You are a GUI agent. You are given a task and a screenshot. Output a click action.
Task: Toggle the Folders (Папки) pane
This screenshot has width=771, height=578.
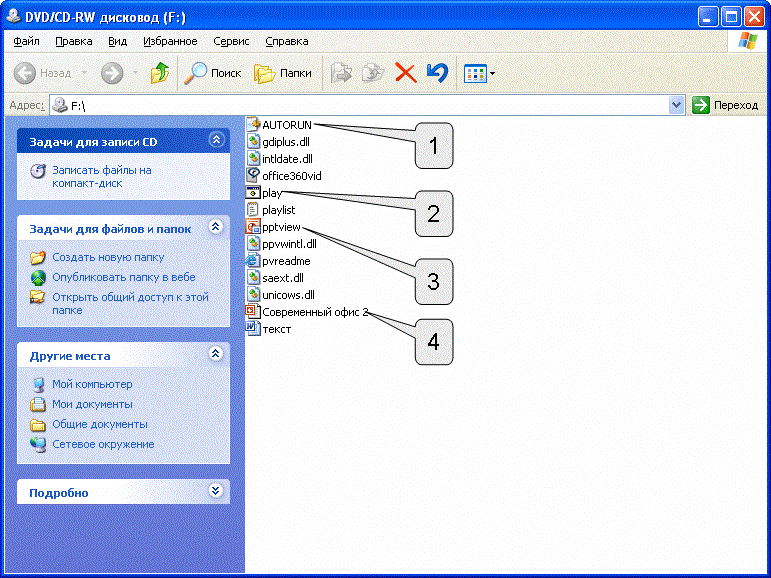pos(283,73)
